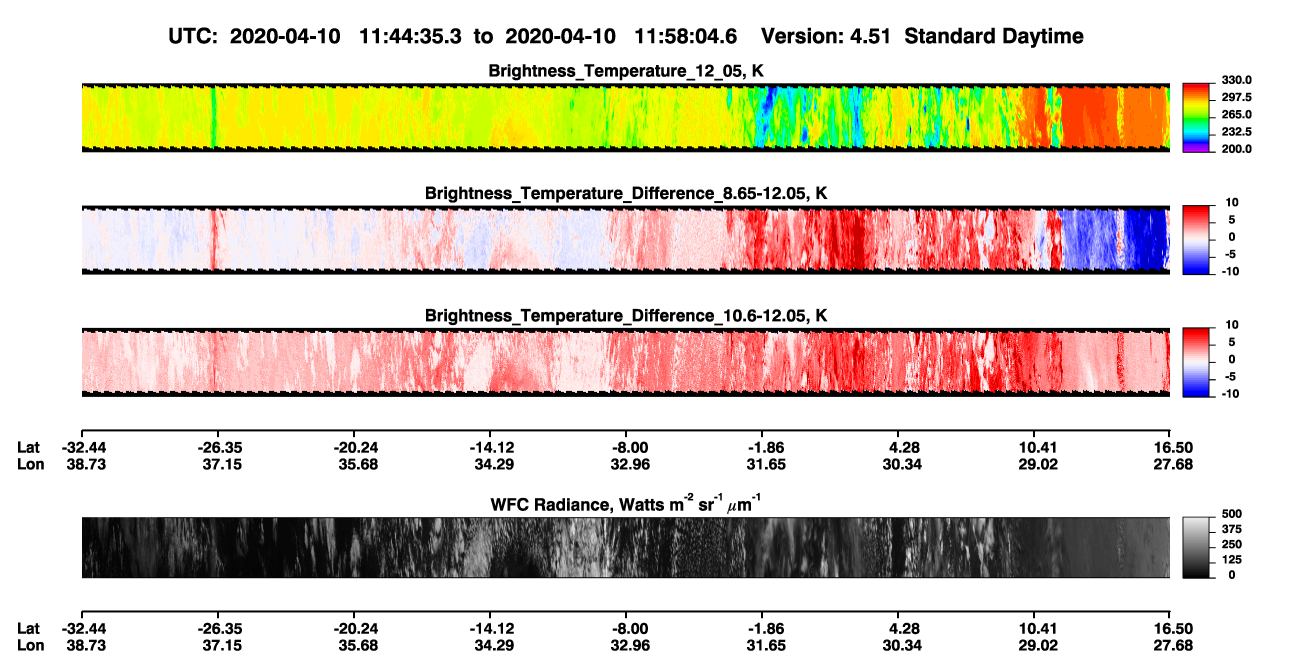Click the Lon label of the axis under the 10.6-12.05 panel
This screenshot has height=667, width=1300.
click(30, 463)
